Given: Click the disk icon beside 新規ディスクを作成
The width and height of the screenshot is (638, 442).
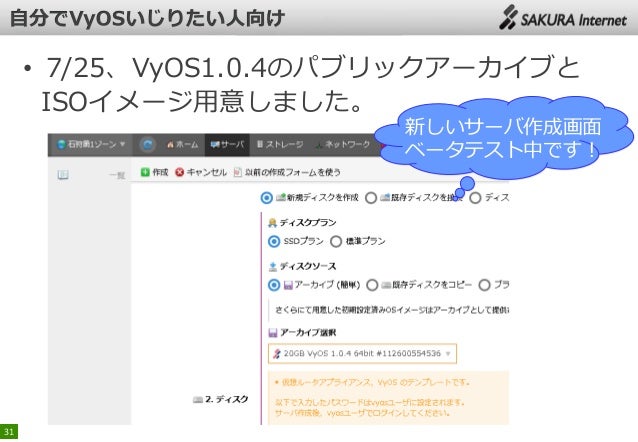Looking at the screenshot, I should (281, 197).
